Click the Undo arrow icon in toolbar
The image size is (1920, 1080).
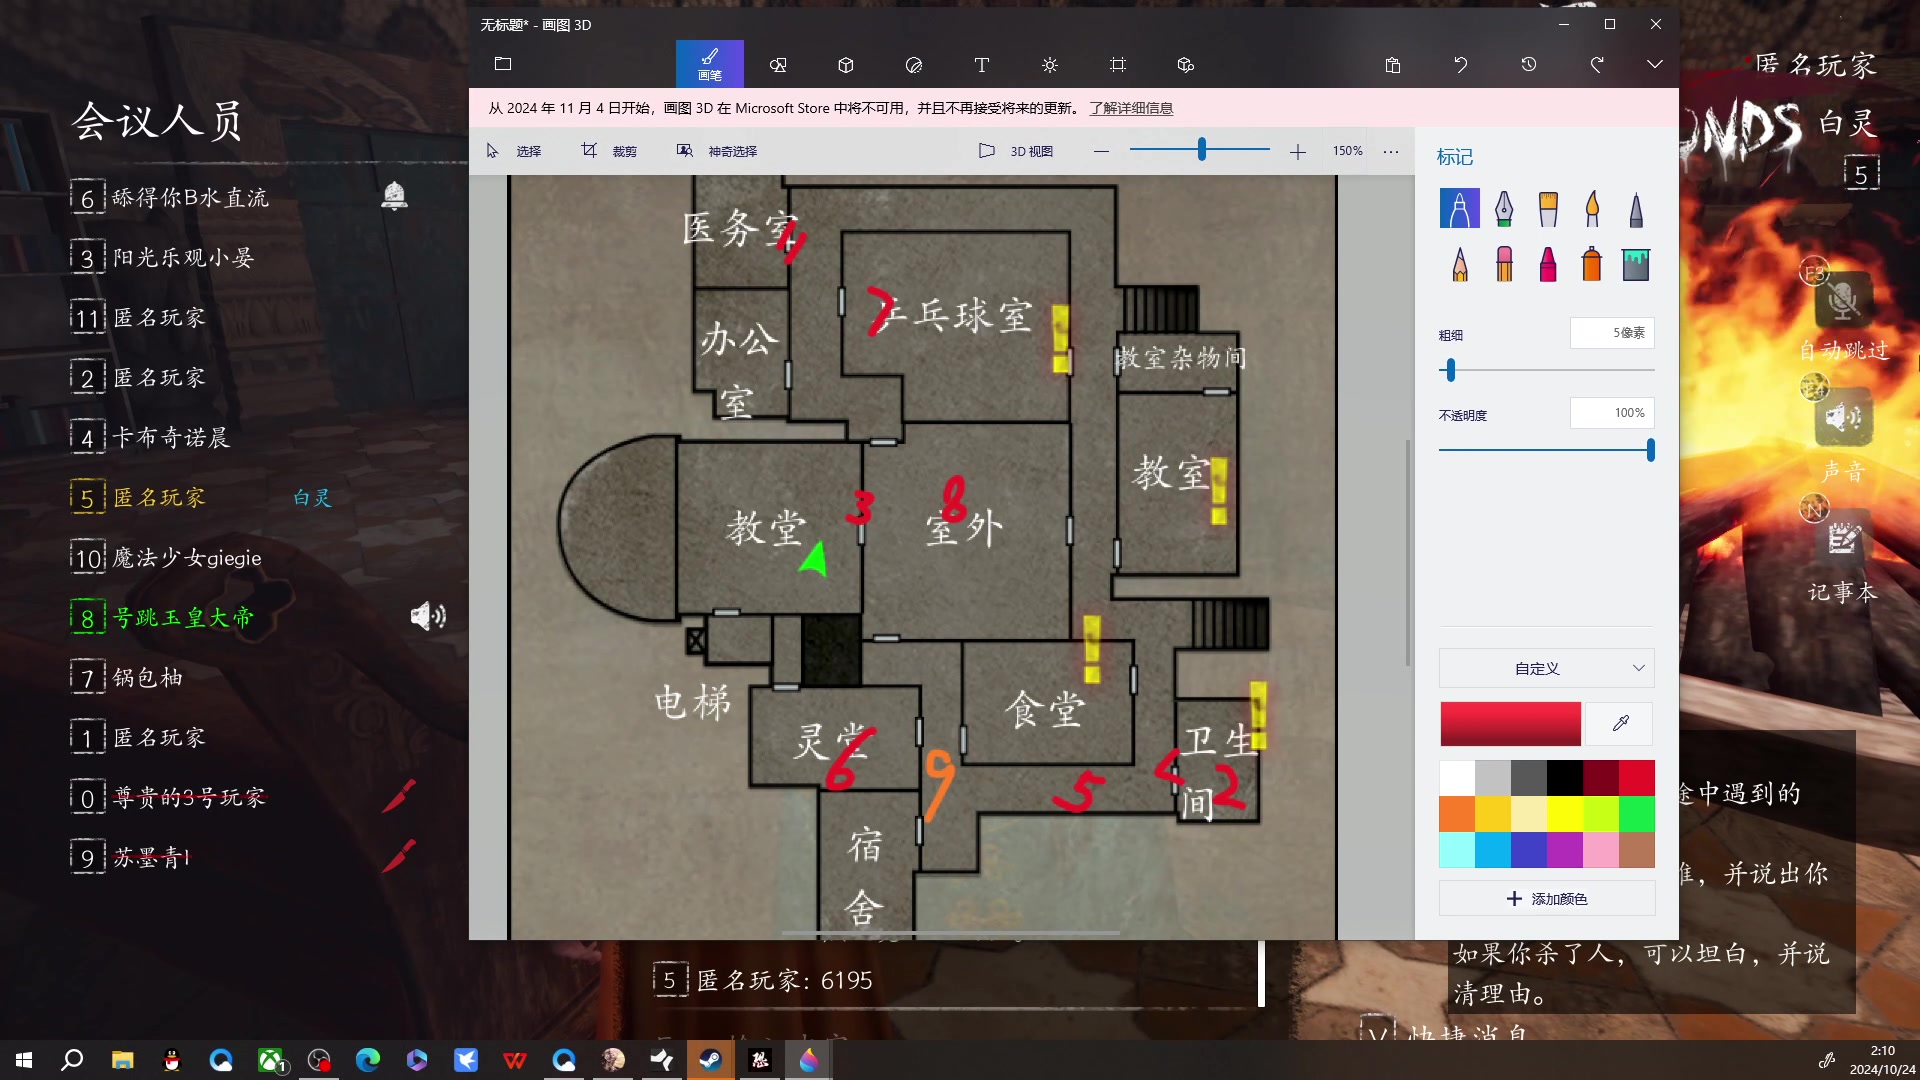pyautogui.click(x=1461, y=63)
